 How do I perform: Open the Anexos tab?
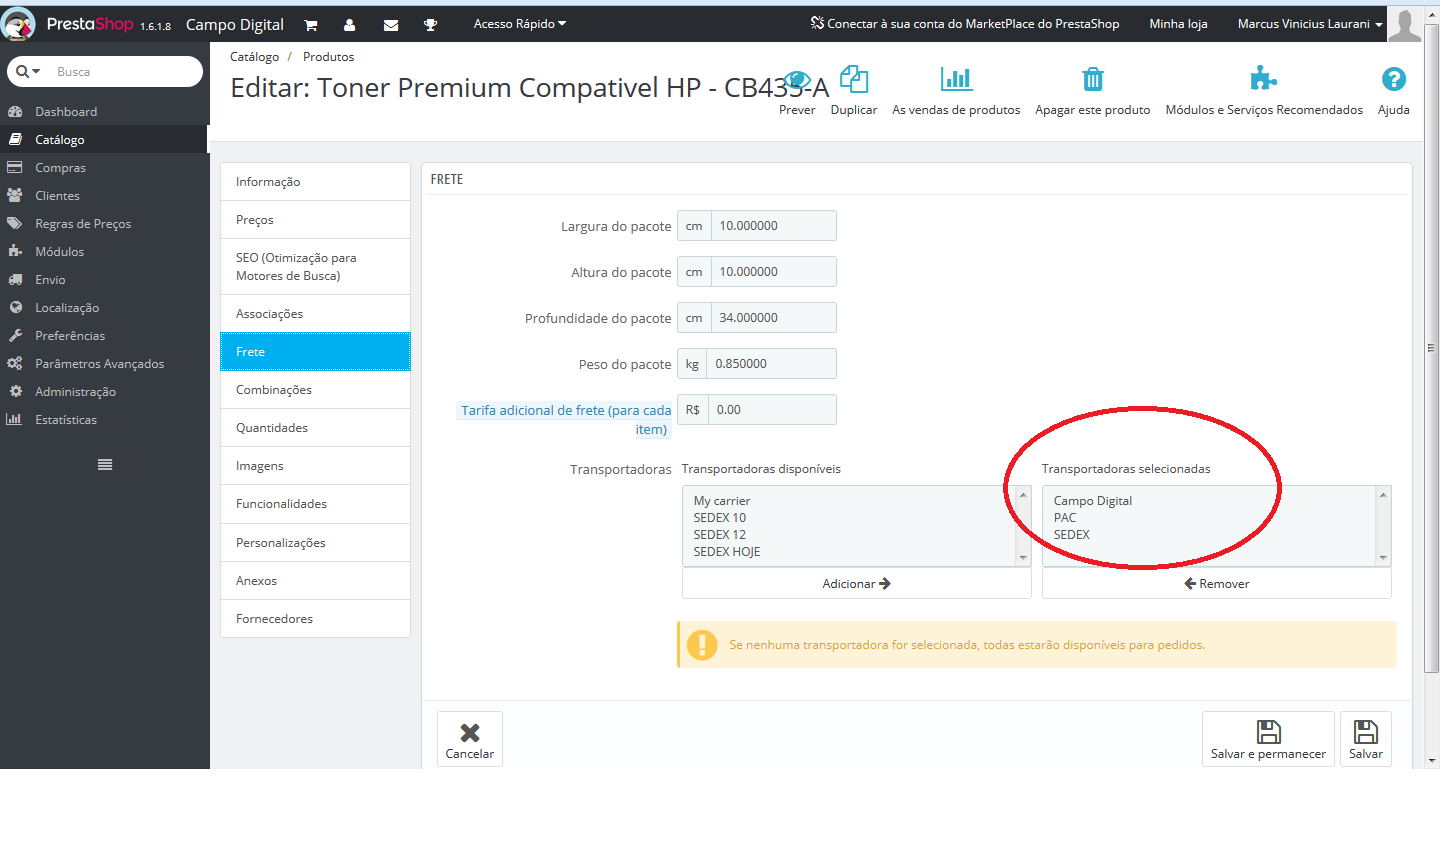click(315, 581)
